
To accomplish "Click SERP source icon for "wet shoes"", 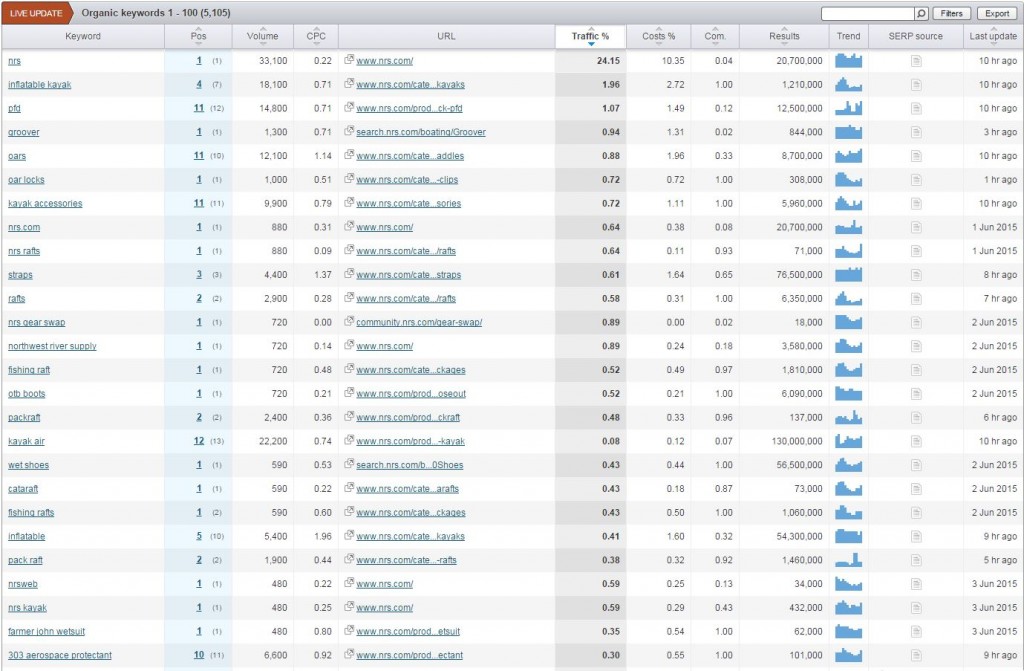I will tap(915, 465).
